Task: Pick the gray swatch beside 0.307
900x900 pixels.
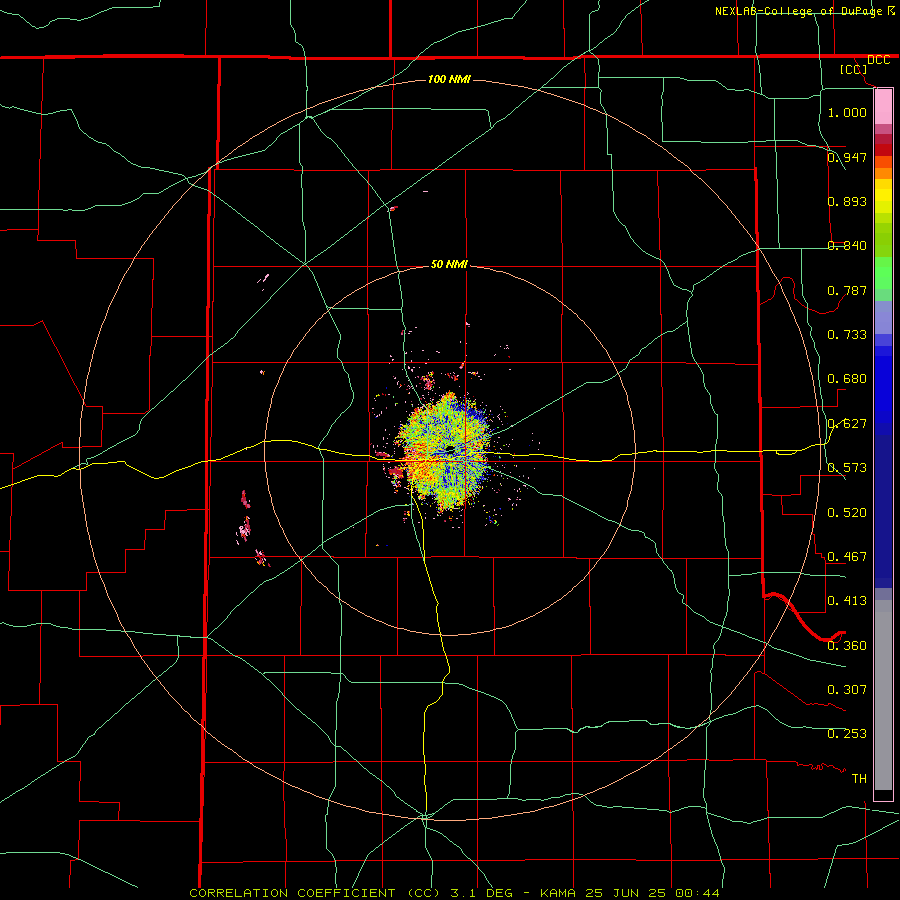Action: pyautogui.click(x=883, y=695)
